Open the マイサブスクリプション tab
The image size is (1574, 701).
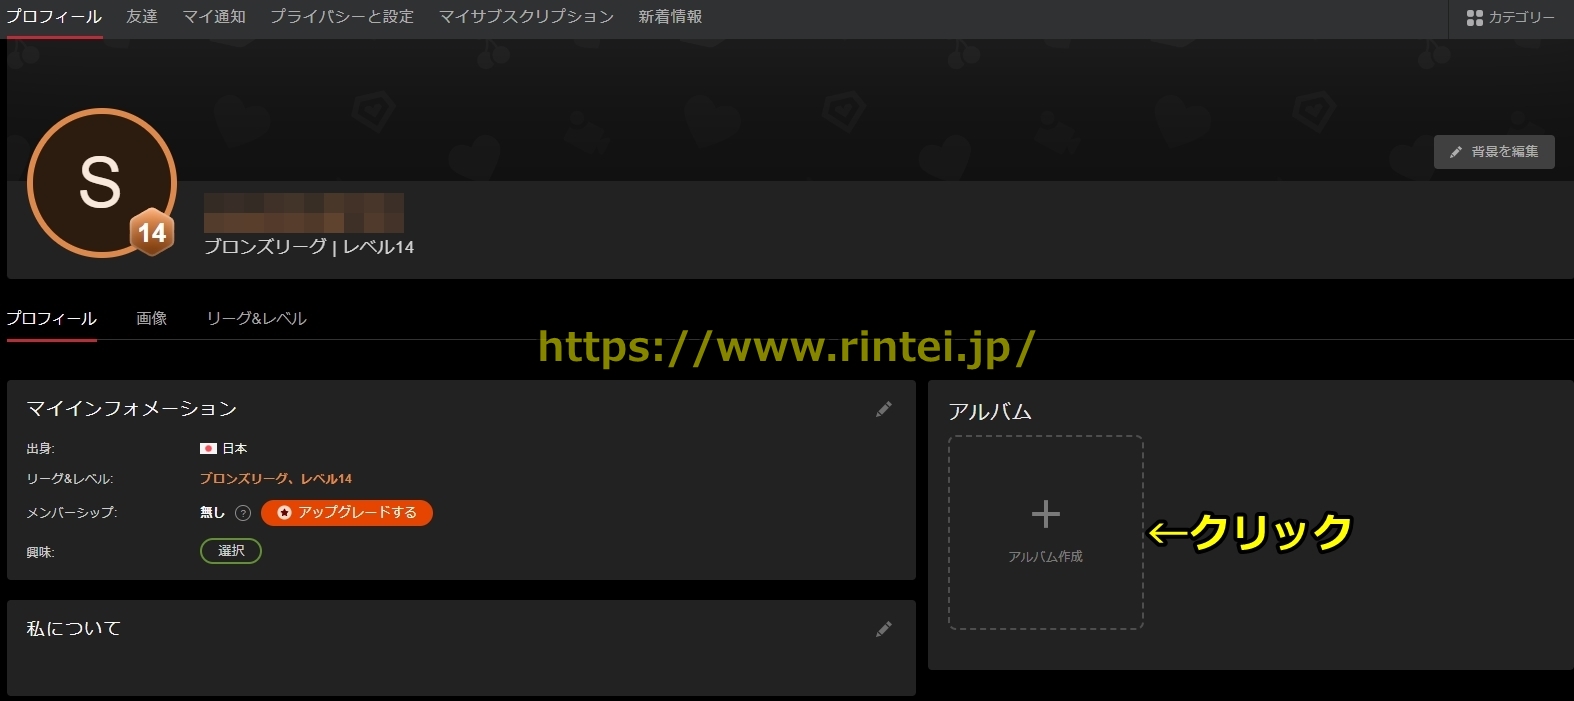pyautogui.click(x=526, y=17)
